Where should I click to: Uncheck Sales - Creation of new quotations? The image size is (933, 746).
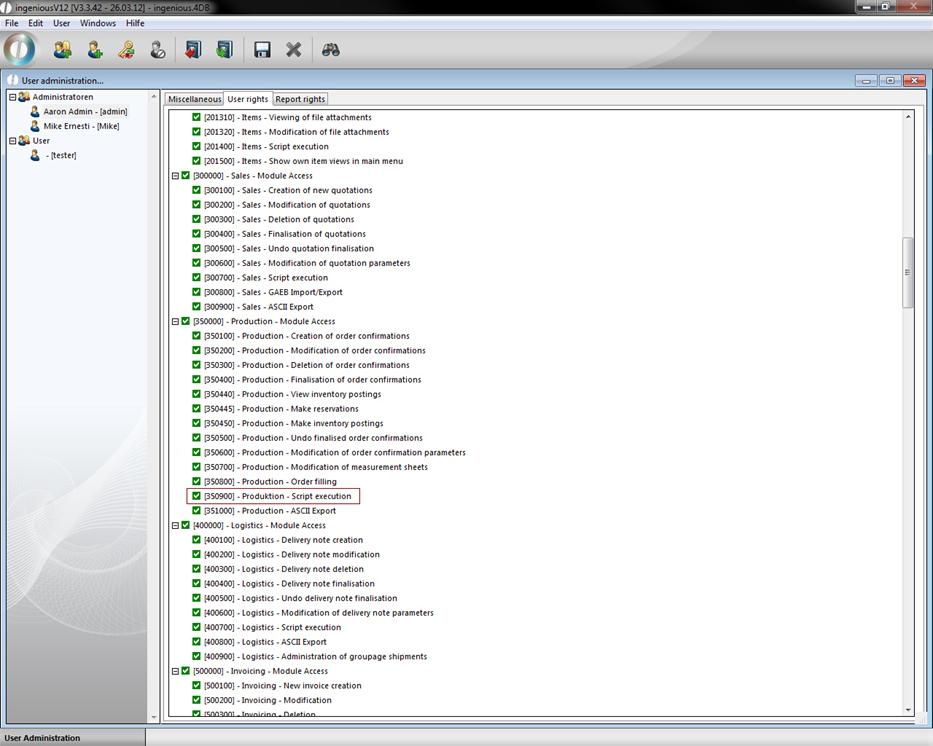(x=197, y=190)
